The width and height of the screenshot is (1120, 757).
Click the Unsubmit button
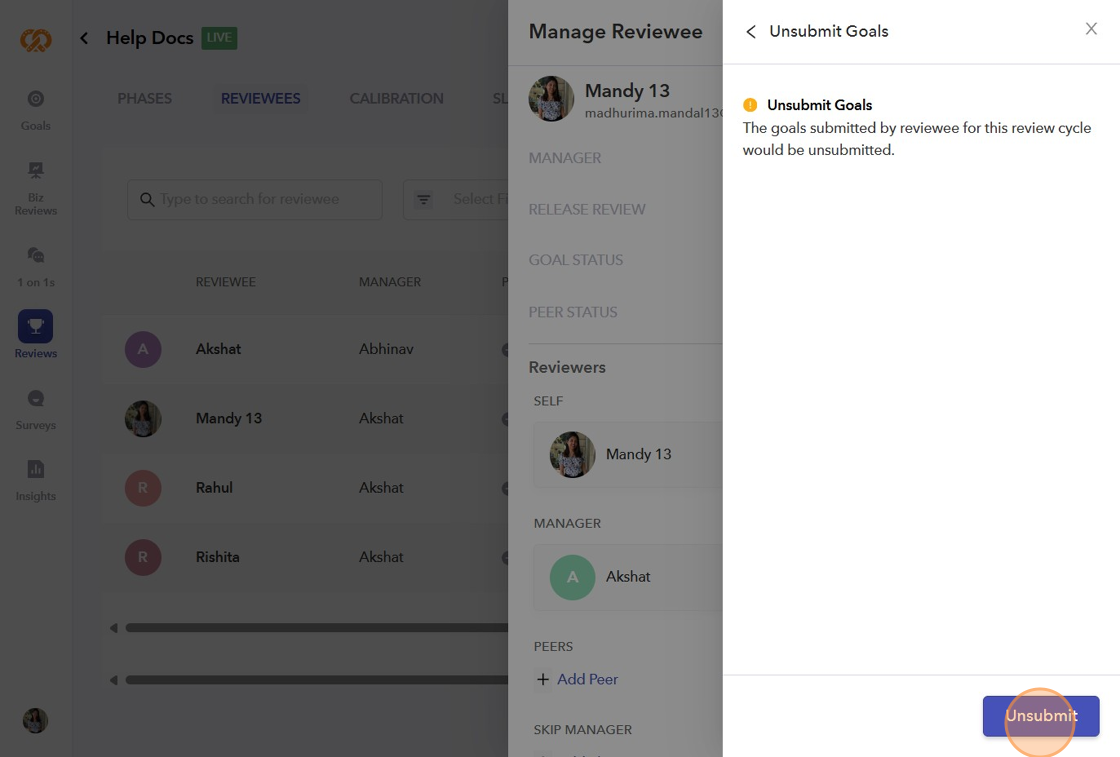point(1041,716)
